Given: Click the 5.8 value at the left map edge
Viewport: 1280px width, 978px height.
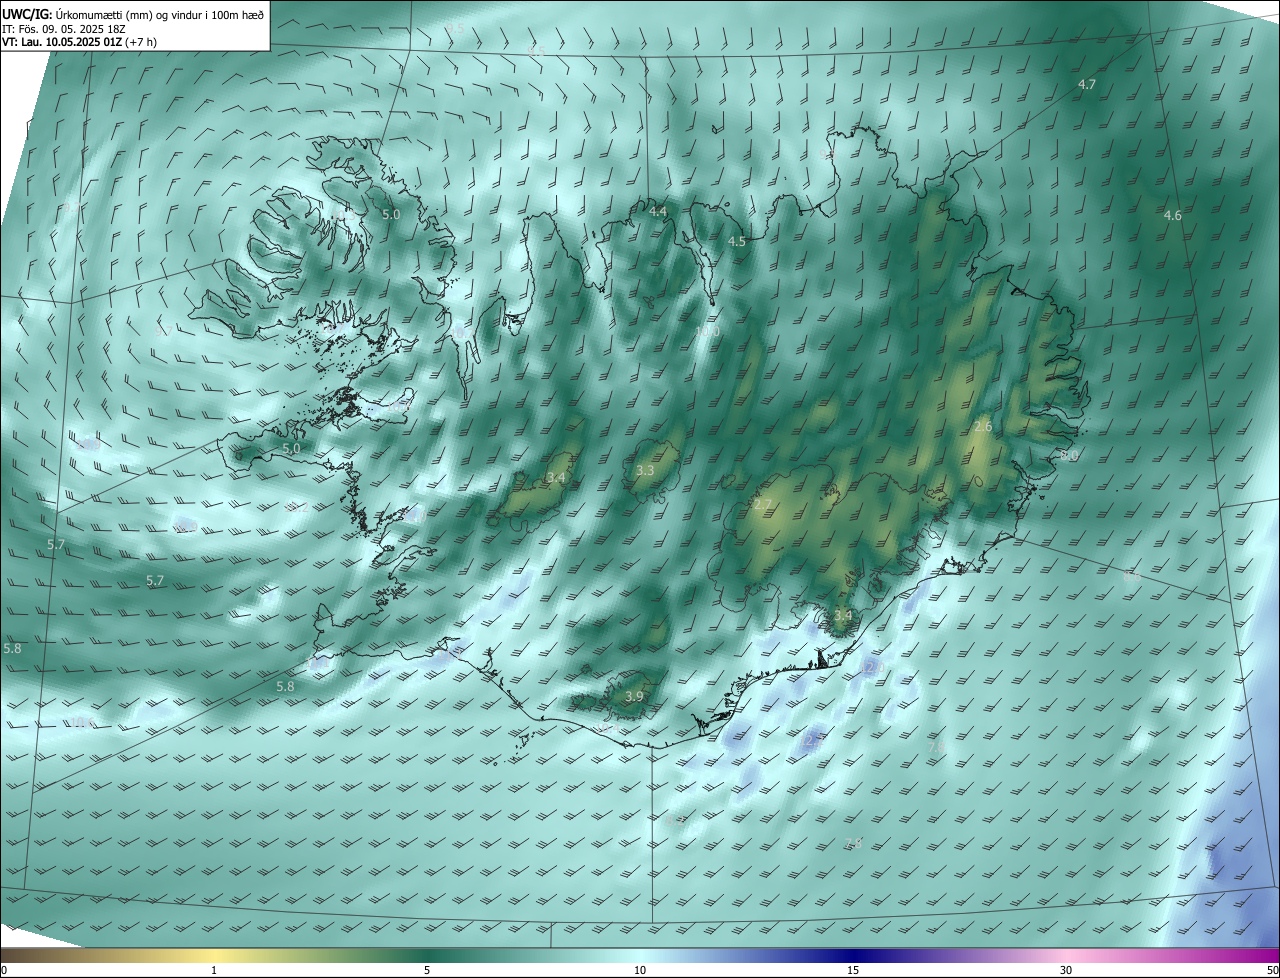Looking at the screenshot, I should tap(12, 648).
